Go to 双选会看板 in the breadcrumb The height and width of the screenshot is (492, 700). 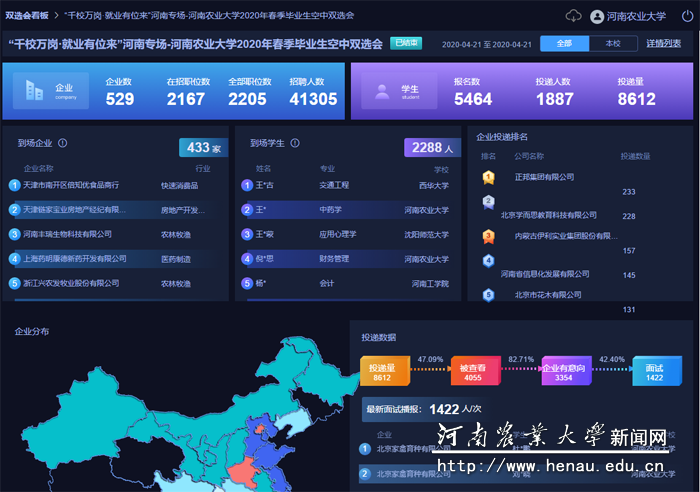(26, 16)
